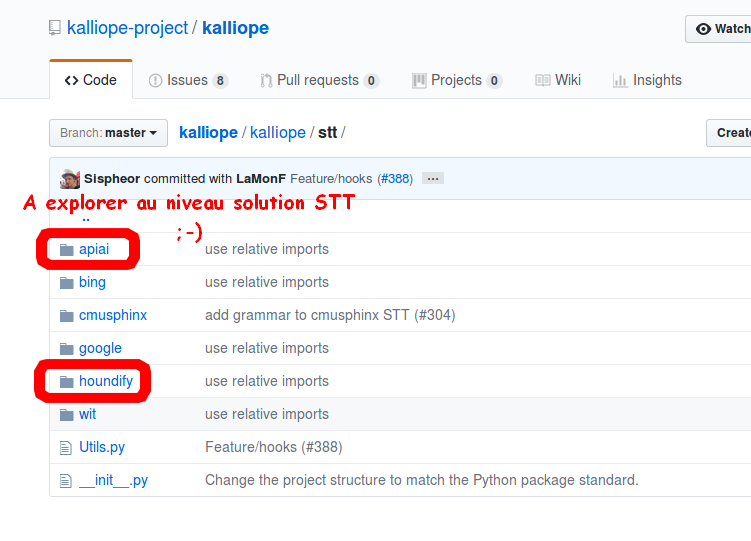751x541 pixels.
Task: Open the __init__.py file
Action: tap(114, 480)
